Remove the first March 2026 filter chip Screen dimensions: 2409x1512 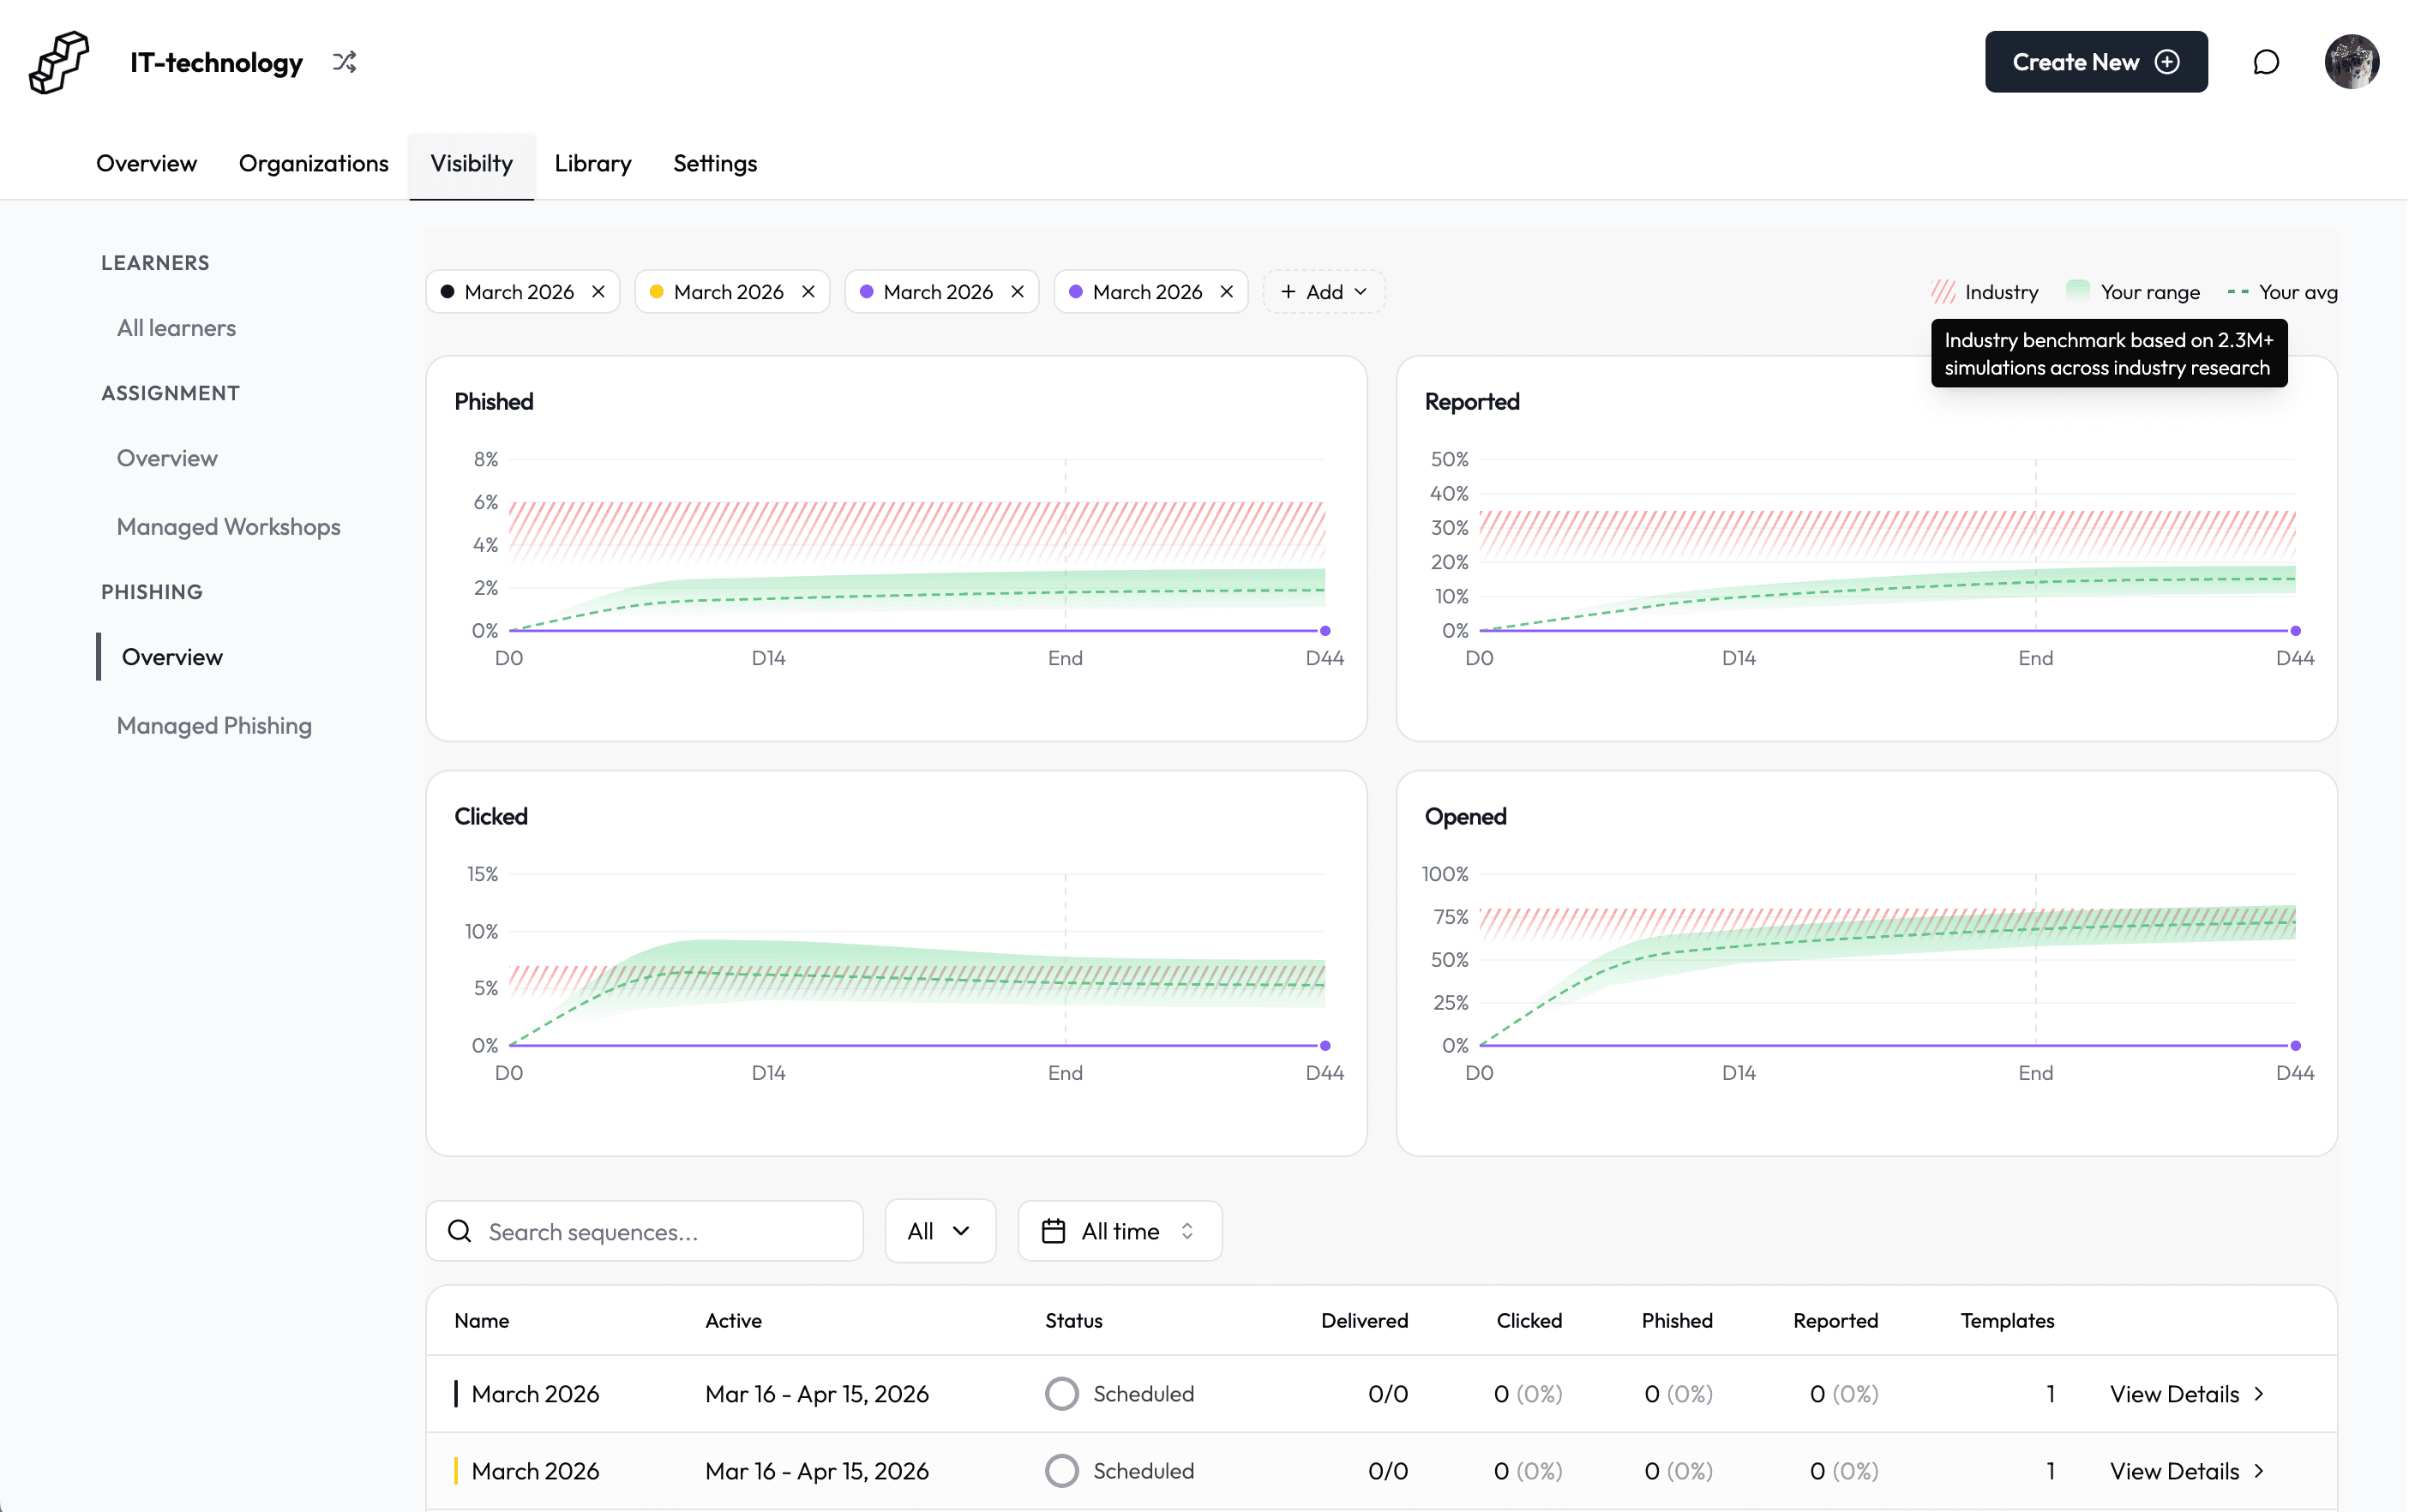coord(598,291)
